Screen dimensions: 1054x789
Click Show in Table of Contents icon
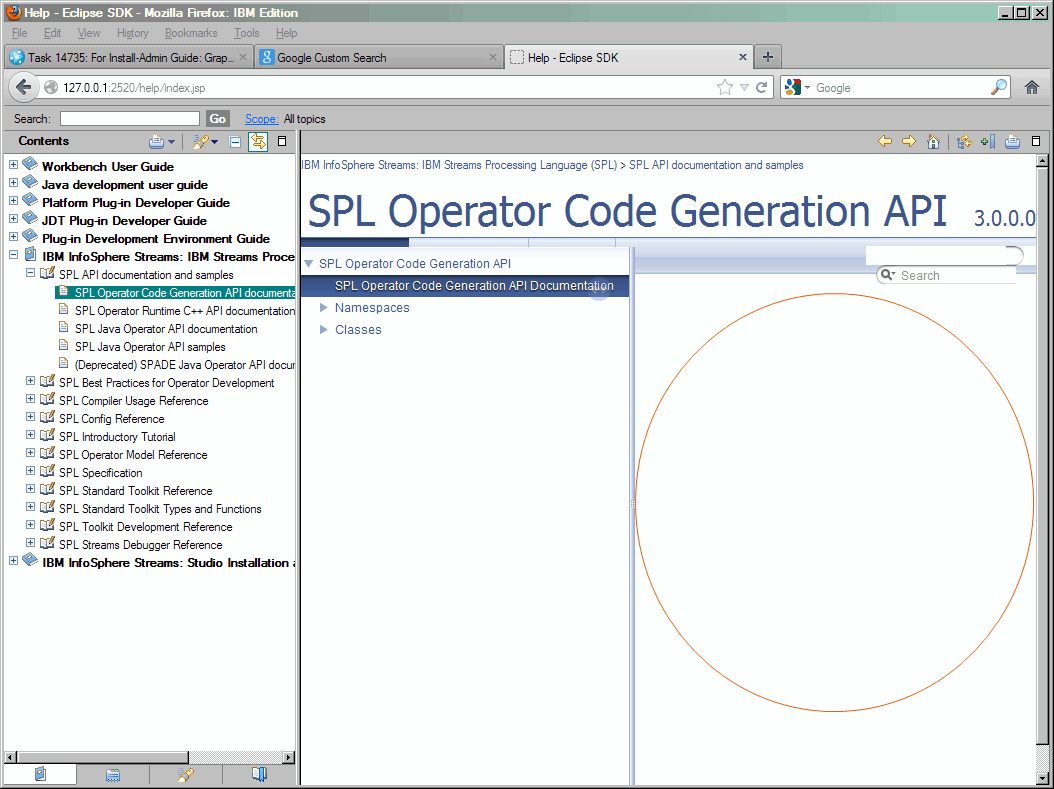point(964,141)
